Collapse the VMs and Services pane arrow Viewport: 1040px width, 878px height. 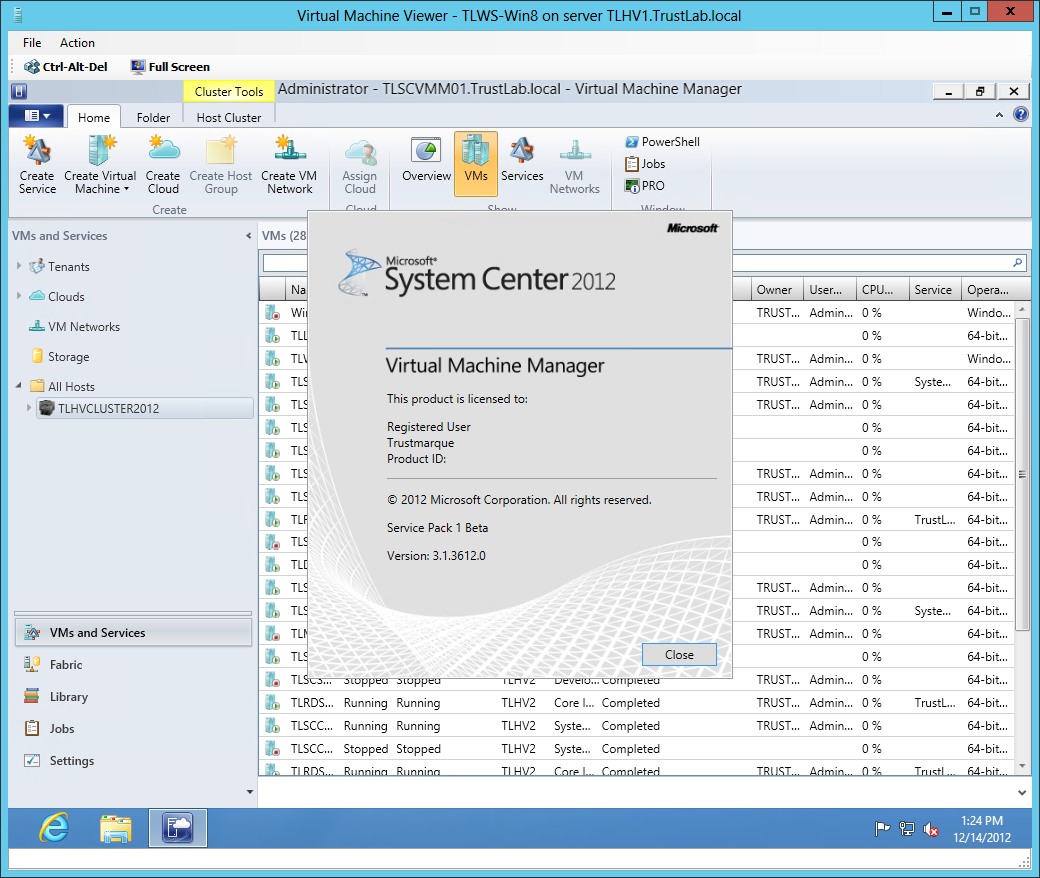tap(248, 236)
